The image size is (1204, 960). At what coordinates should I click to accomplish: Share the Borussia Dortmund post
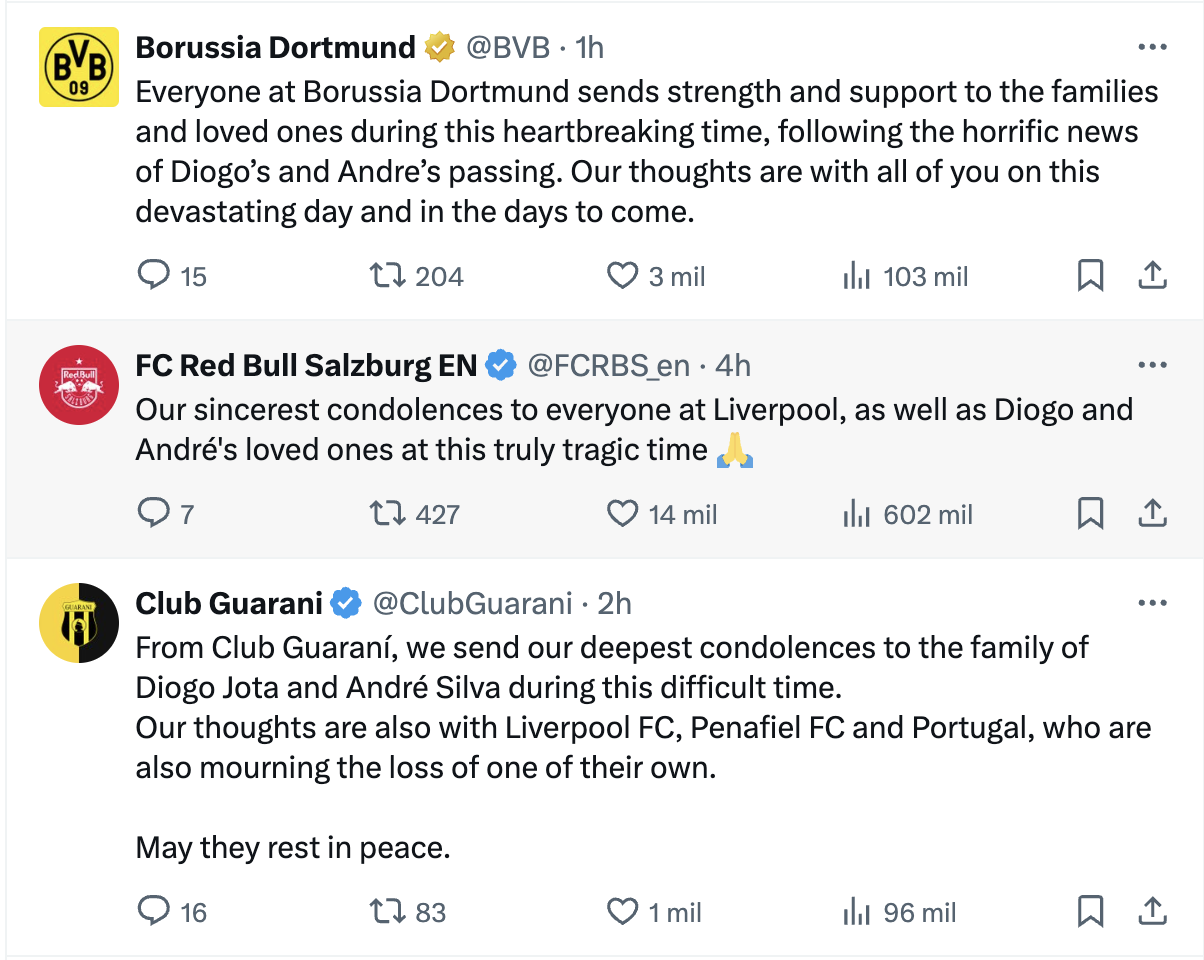pos(1152,275)
